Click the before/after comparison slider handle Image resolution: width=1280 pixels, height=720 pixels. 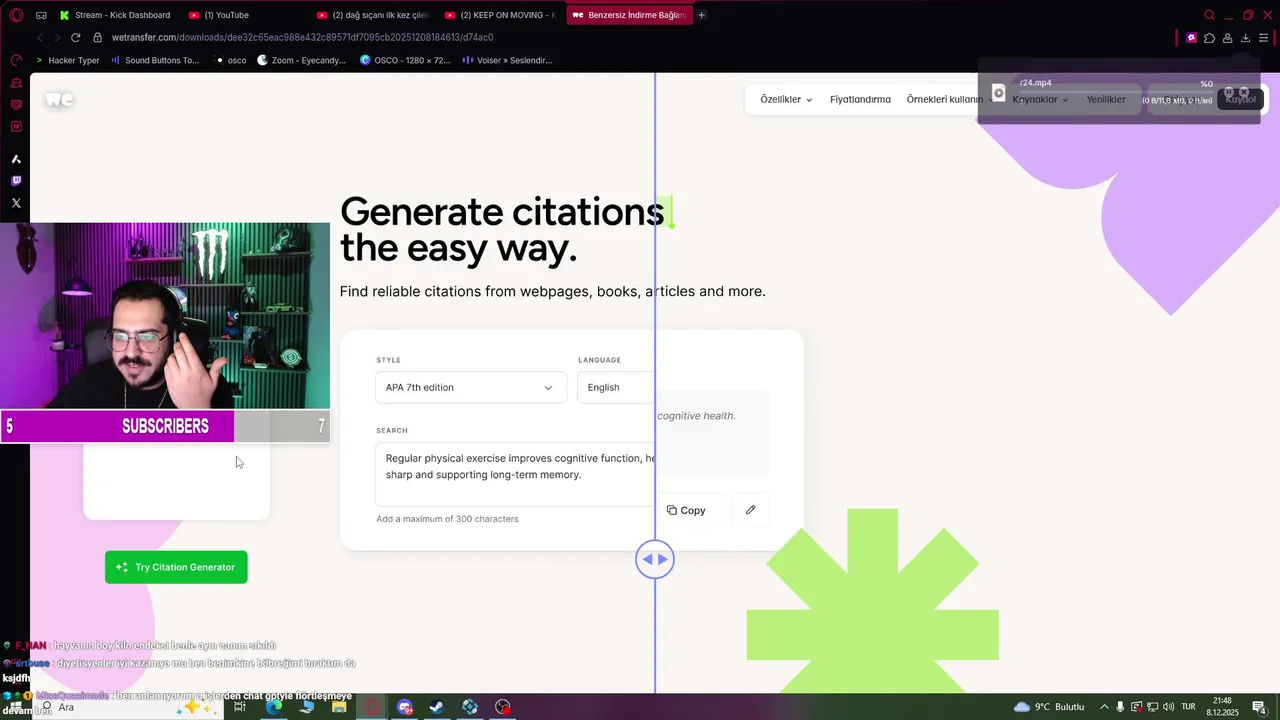[655, 559]
